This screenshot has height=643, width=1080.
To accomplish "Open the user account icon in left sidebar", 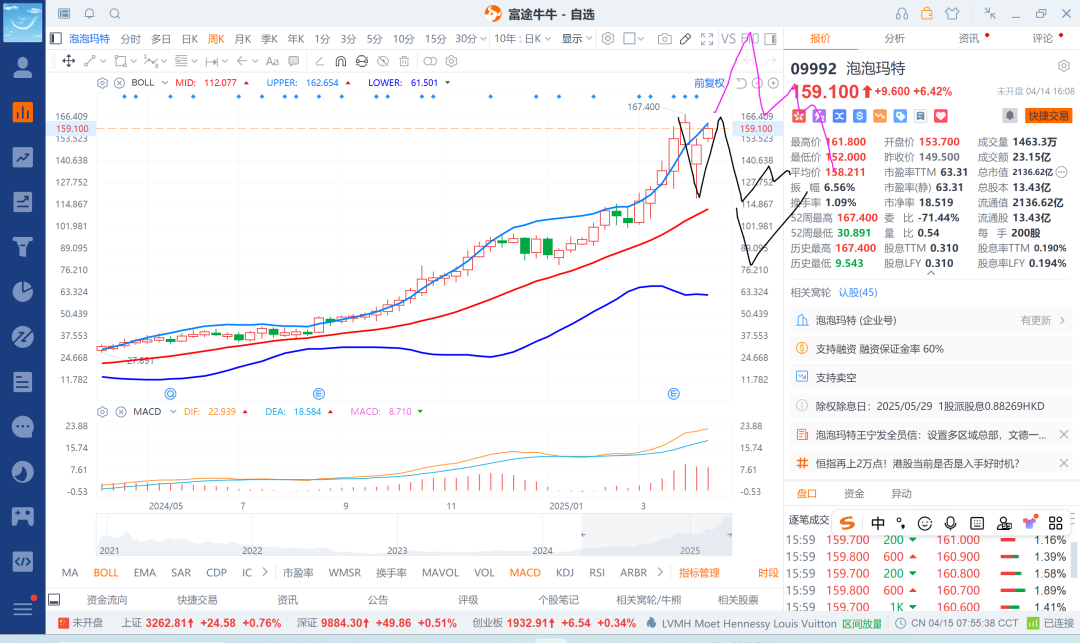I will coord(22,67).
